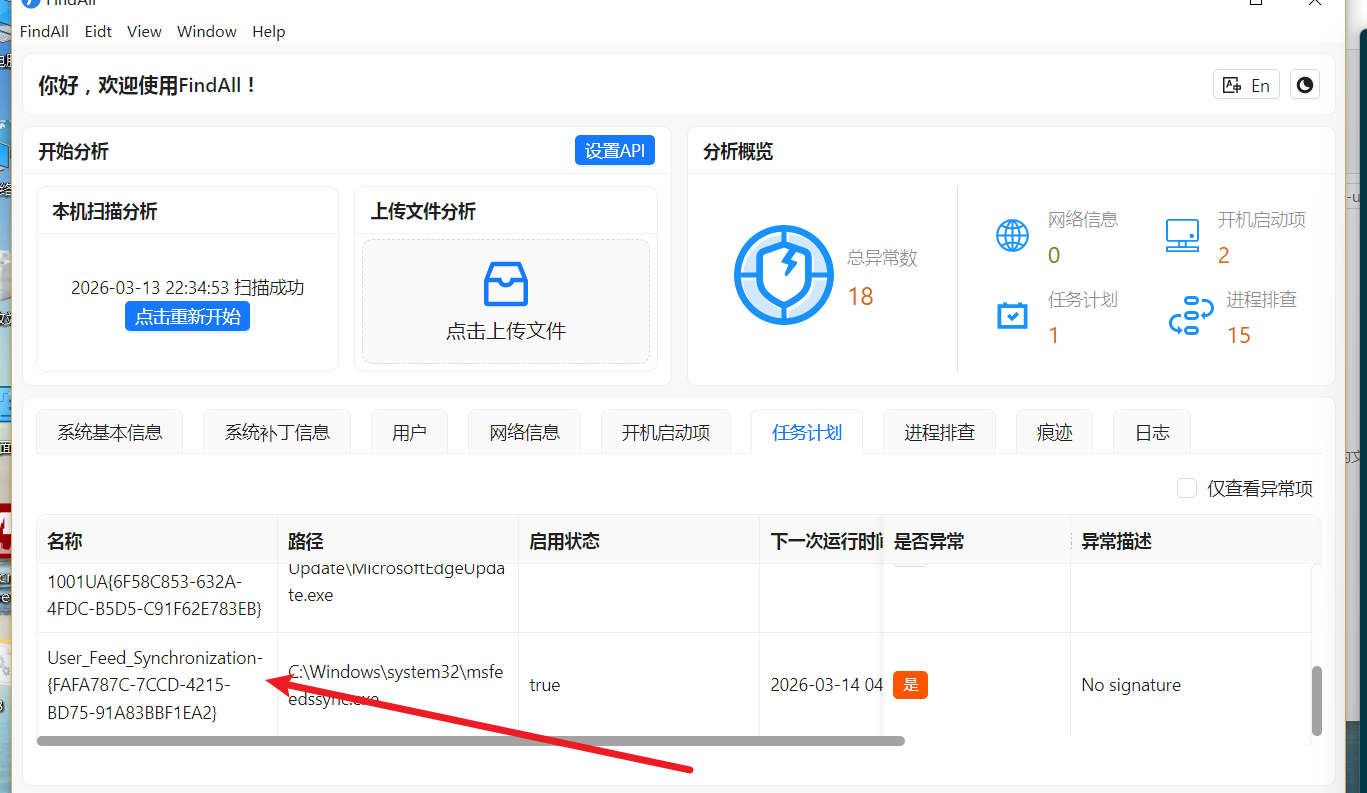The image size is (1367, 793).
Task: Click the globe network info icon
Action: point(1012,236)
